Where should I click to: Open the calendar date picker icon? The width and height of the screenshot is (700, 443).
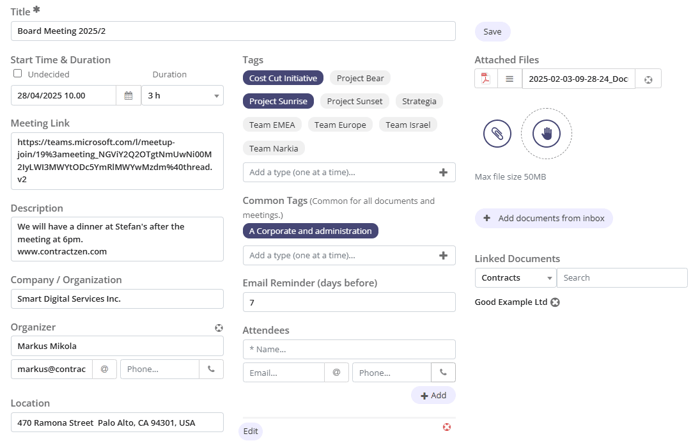pos(129,96)
